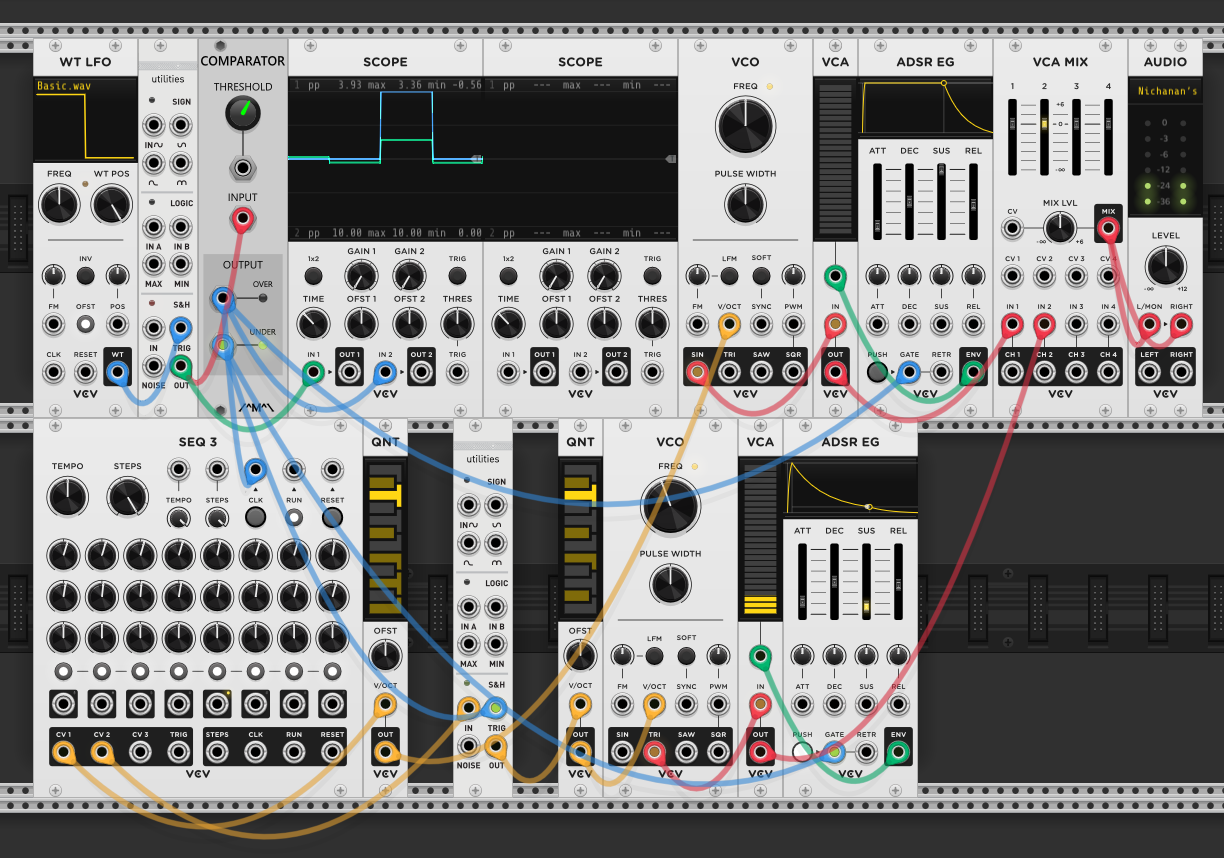Click the FREQ knob on the upper VCO
This screenshot has height=858, width=1224.
click(745, 126)
